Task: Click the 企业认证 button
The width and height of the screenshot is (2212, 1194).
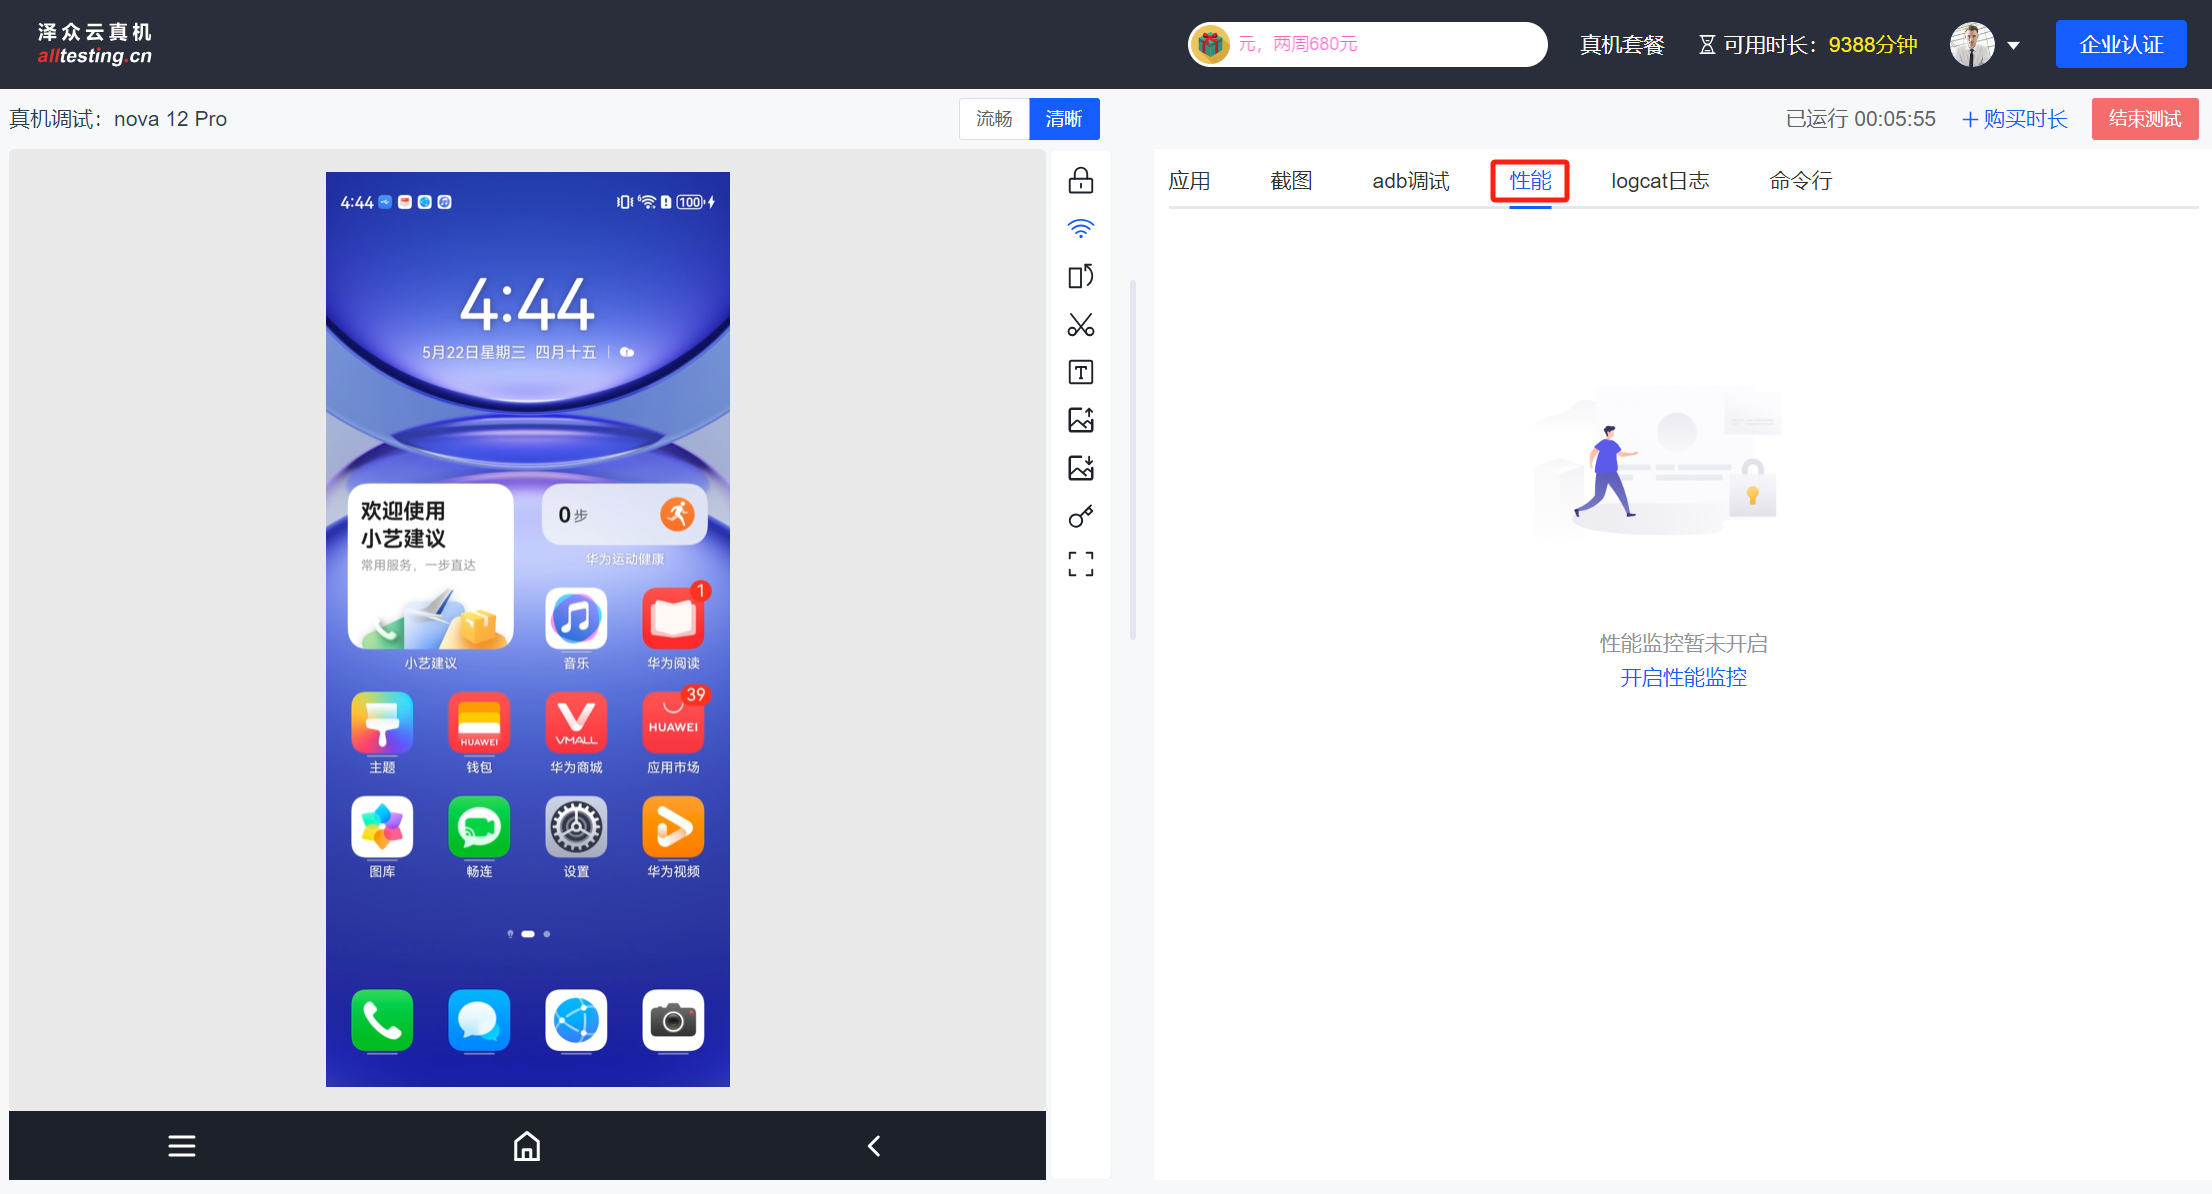Action: 2120,45
